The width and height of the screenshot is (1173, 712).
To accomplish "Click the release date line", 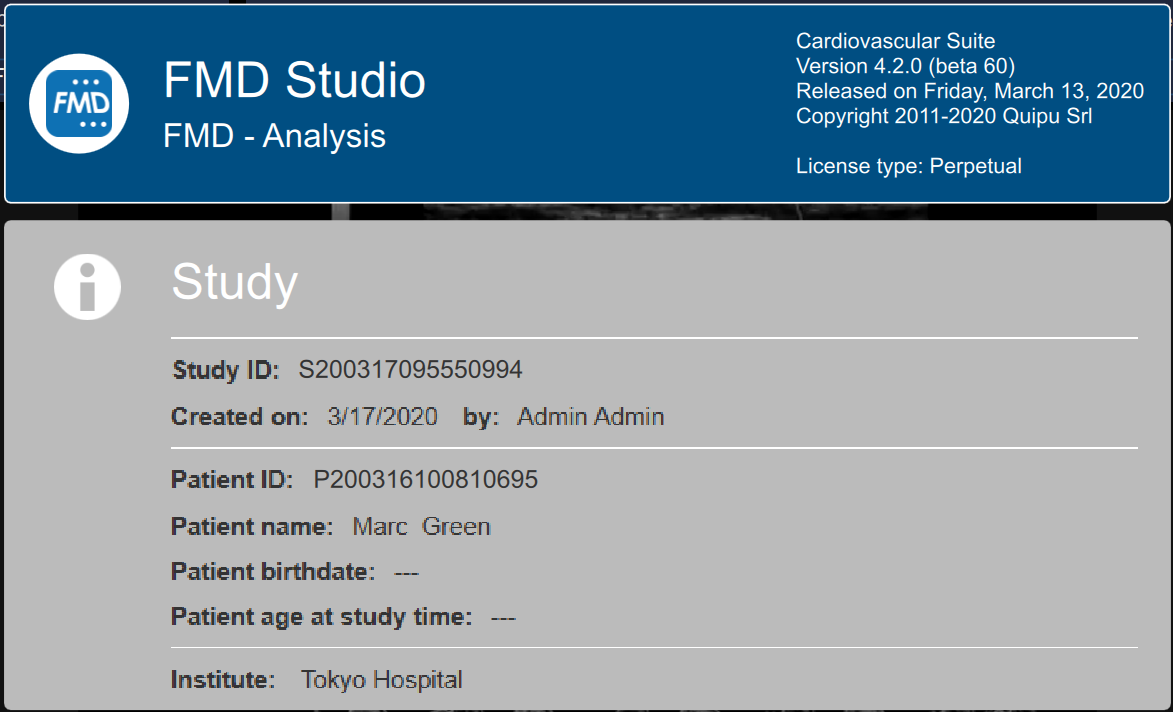I will point(969,91).
